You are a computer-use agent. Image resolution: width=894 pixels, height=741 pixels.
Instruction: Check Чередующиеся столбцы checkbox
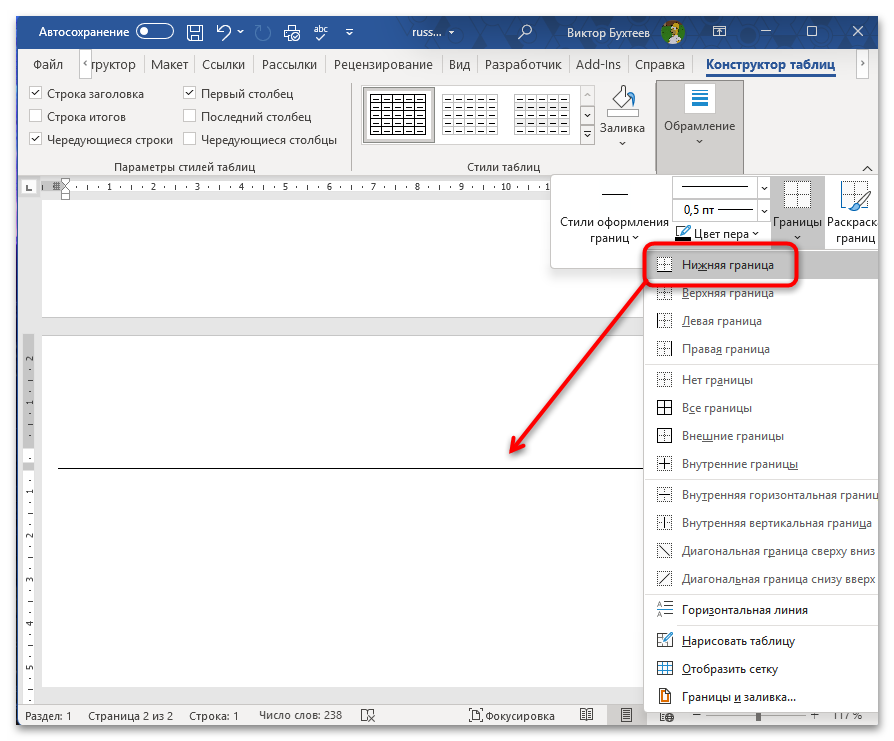190,139
